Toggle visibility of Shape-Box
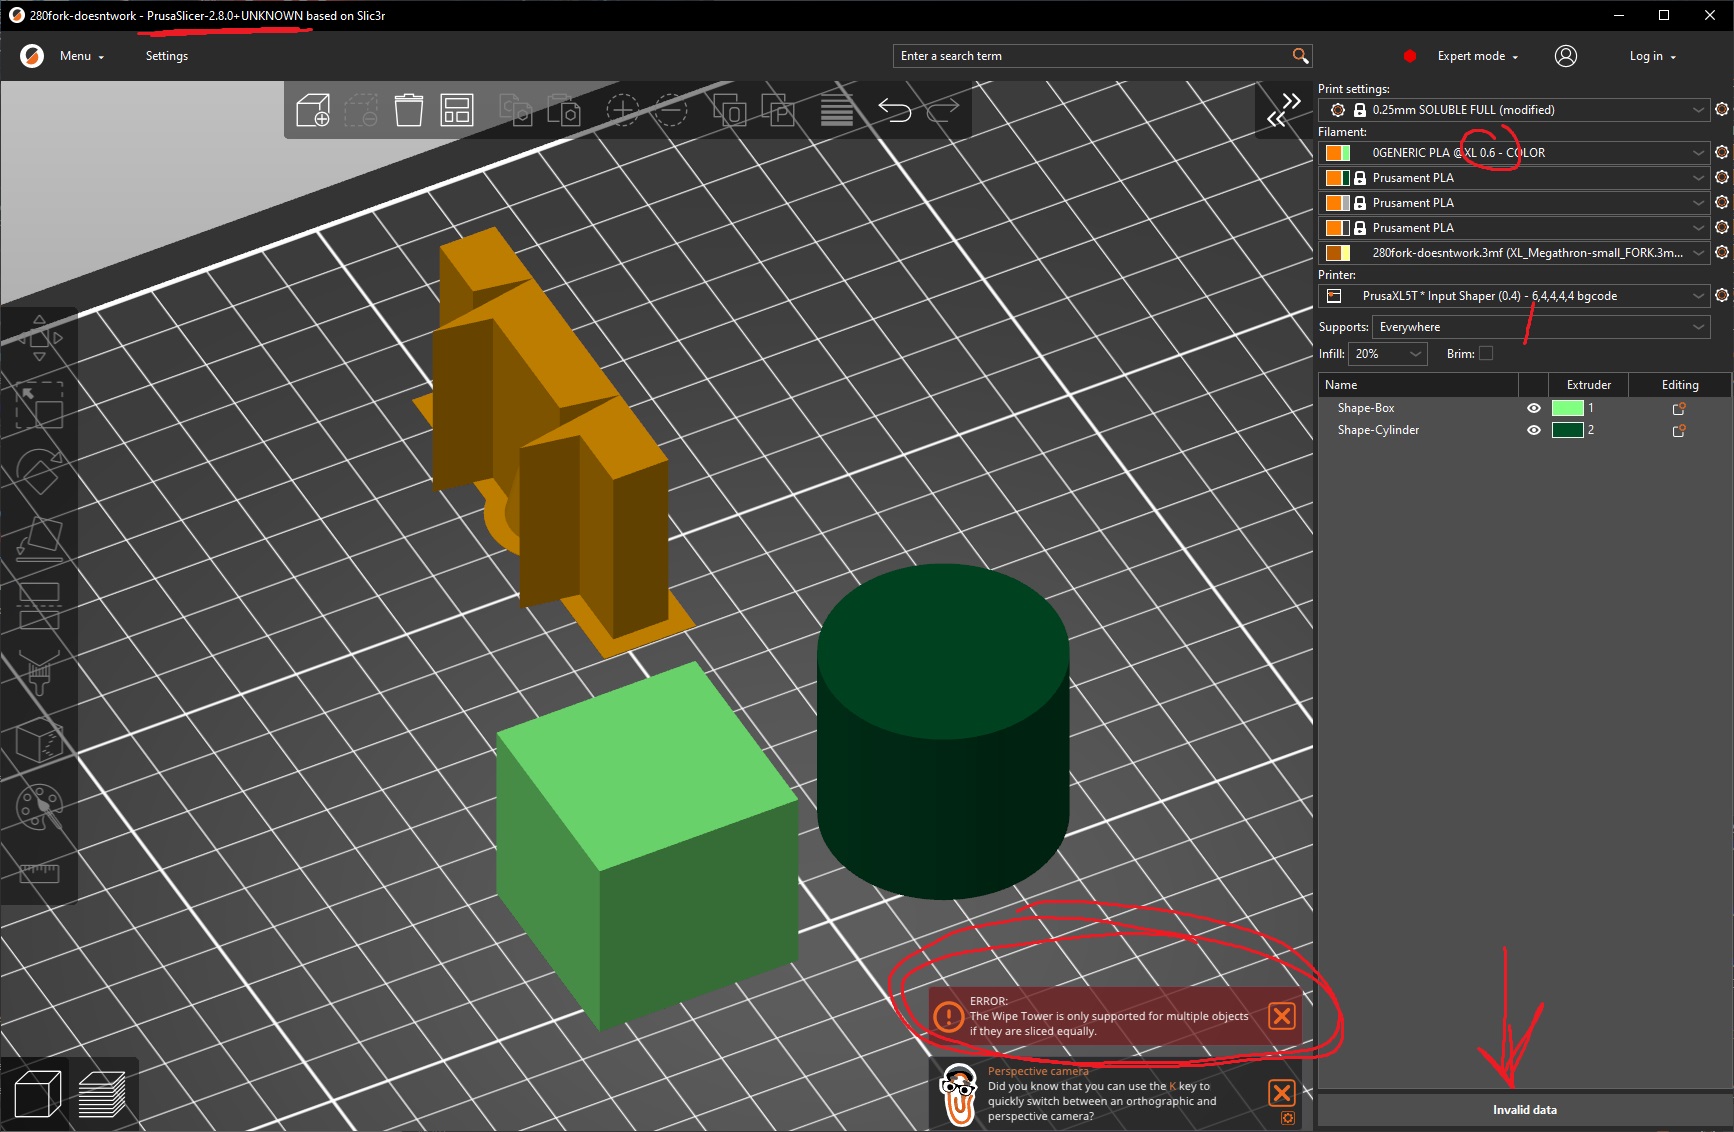Screen dimensions: 1734x1132 [x=1533, y=408]
